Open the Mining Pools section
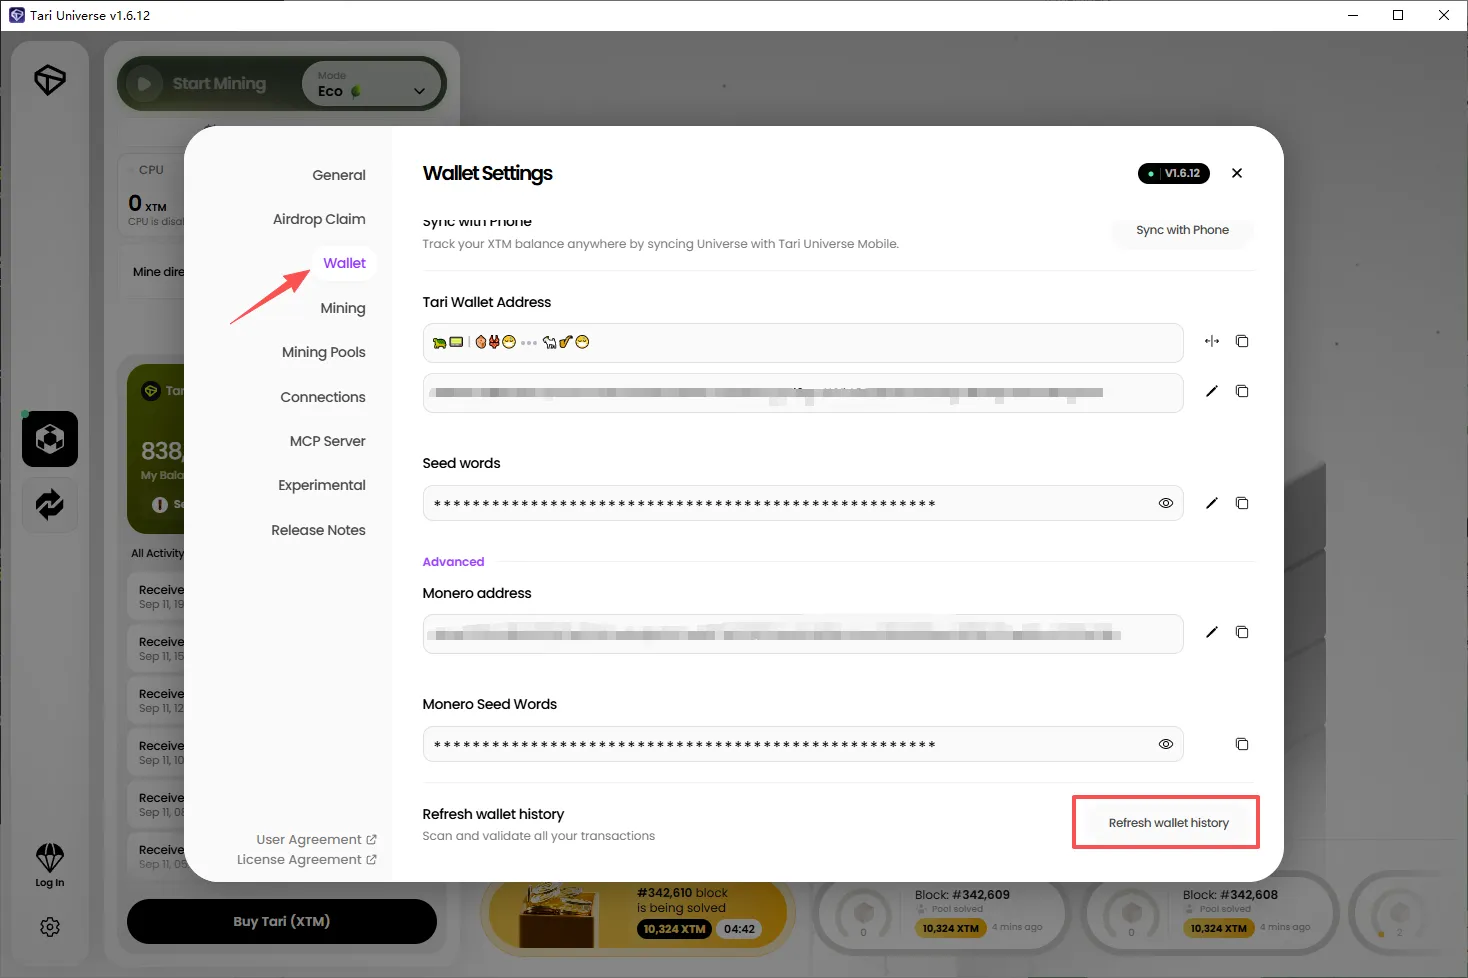 click(x=323, y=352)
